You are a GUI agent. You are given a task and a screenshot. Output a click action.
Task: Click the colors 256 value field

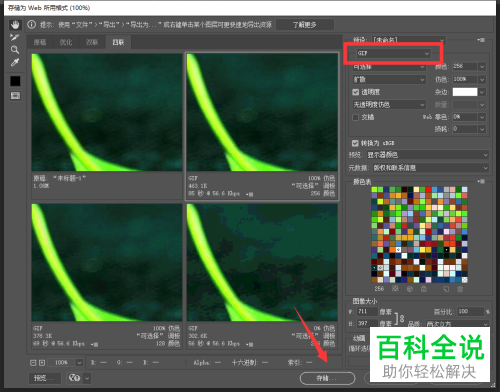pyautogui.click(x=465, y=66)
